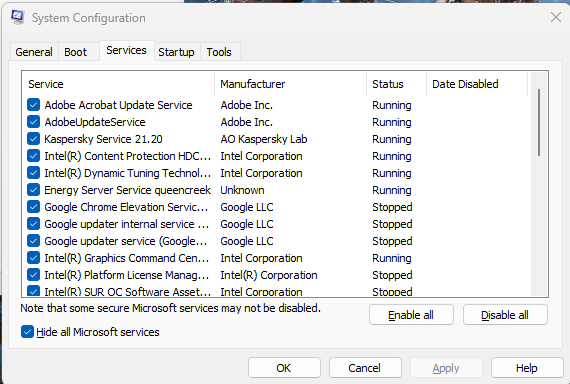Close the System Configuration window
The height and width of the screenshot is (384, 570).
point(556,17)
